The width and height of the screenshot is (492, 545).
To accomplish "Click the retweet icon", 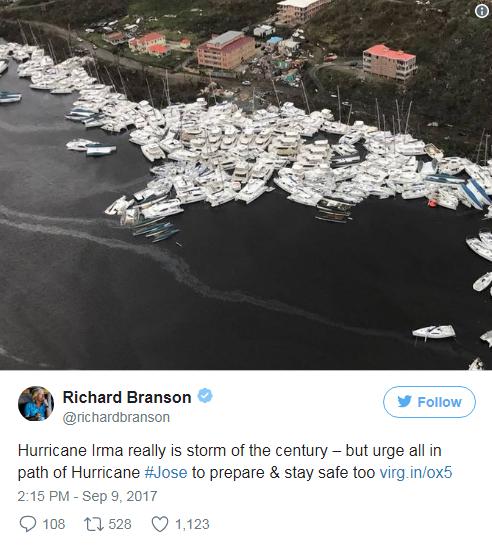I will (x=95, y=524).
